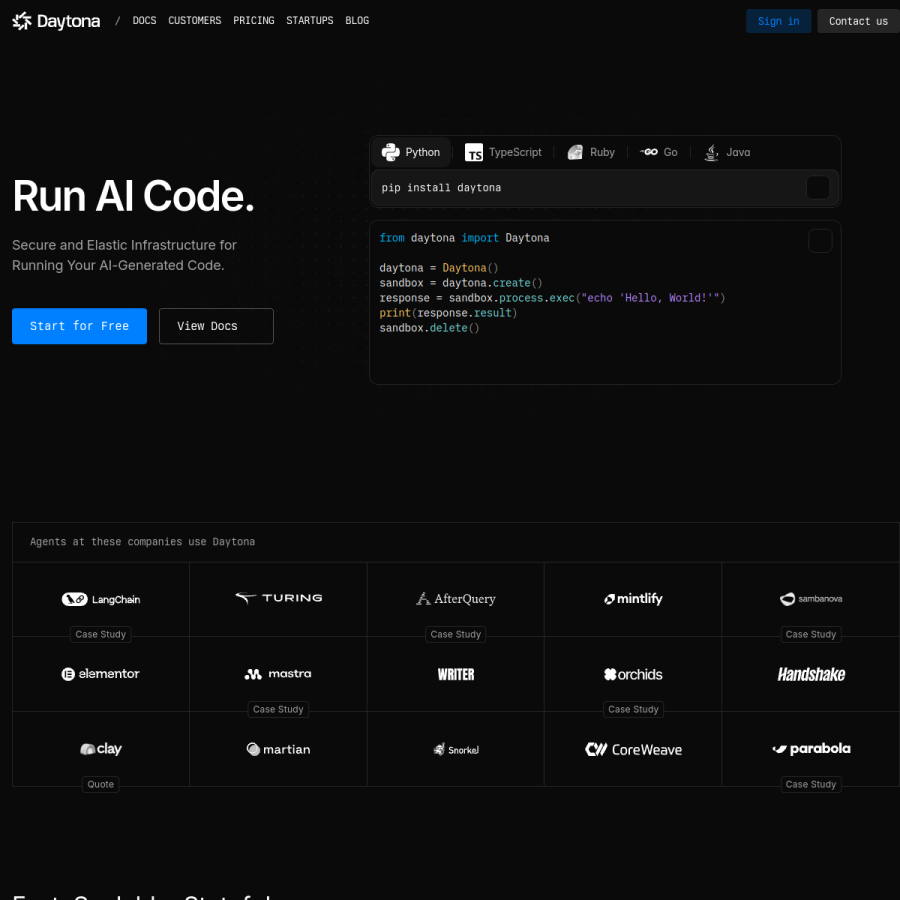
Task: Click the Snorkel company logo
Action: [456, 750]
